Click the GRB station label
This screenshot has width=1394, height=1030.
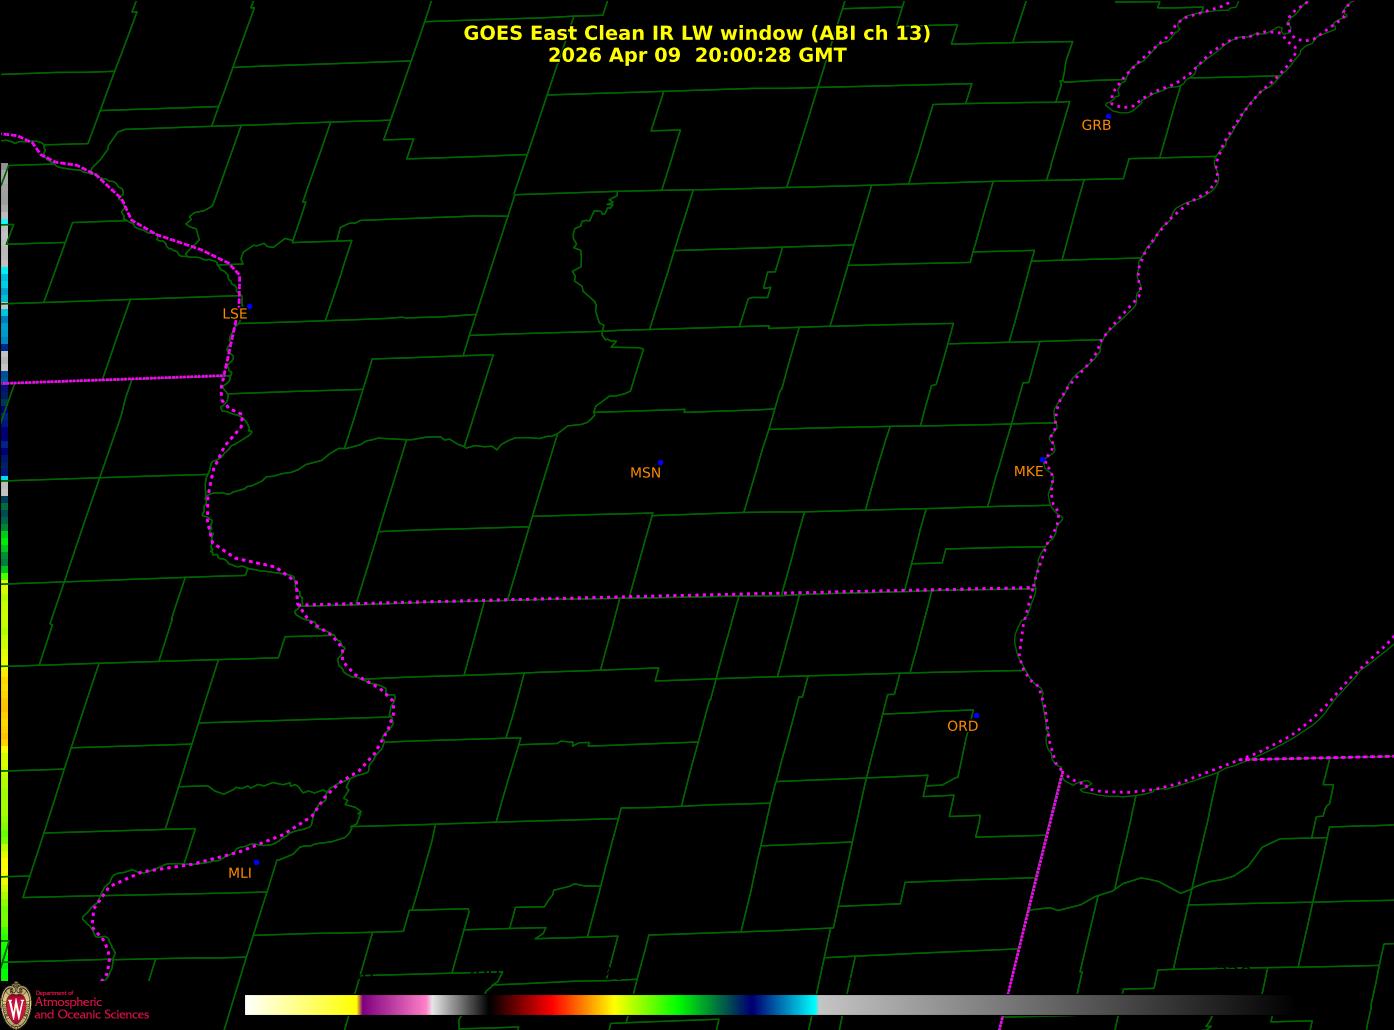[1096, 125]
